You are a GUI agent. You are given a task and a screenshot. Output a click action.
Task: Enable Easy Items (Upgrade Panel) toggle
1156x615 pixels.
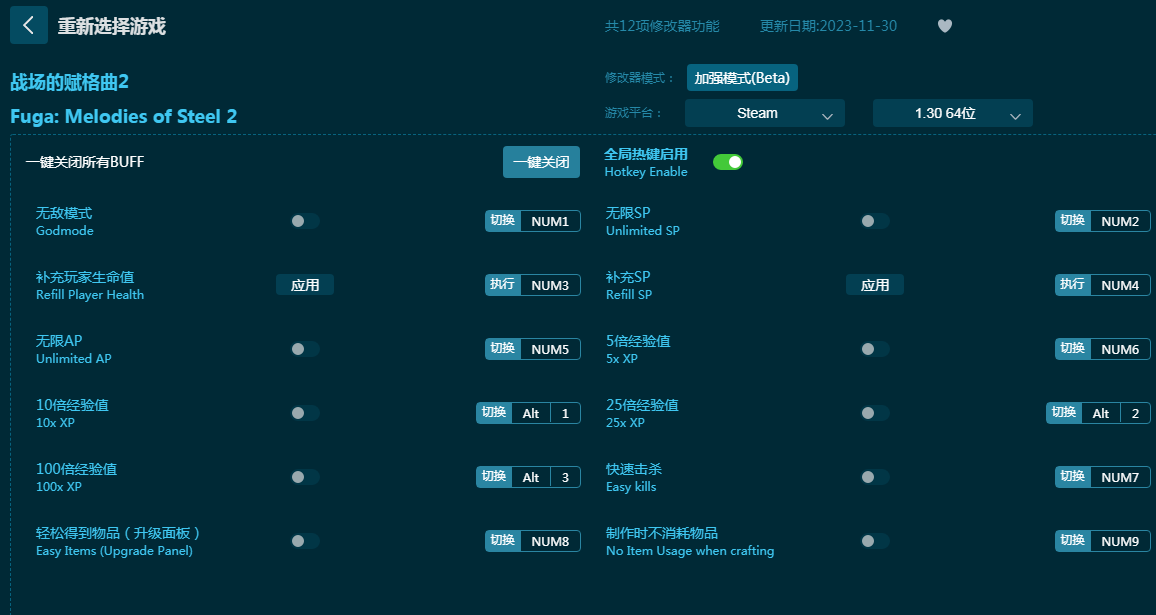(x=304, y=541)
